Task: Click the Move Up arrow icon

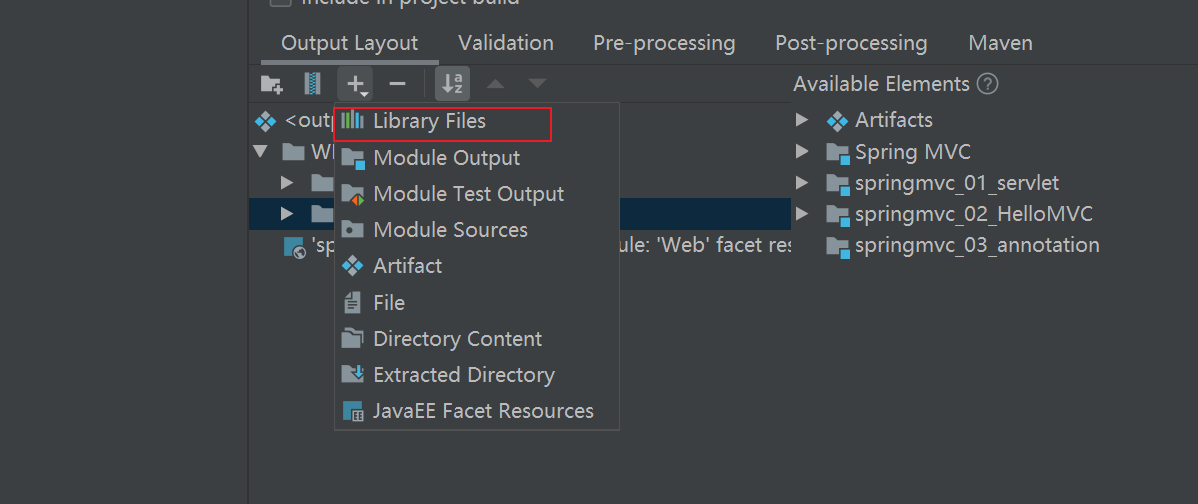Action: 496,83
